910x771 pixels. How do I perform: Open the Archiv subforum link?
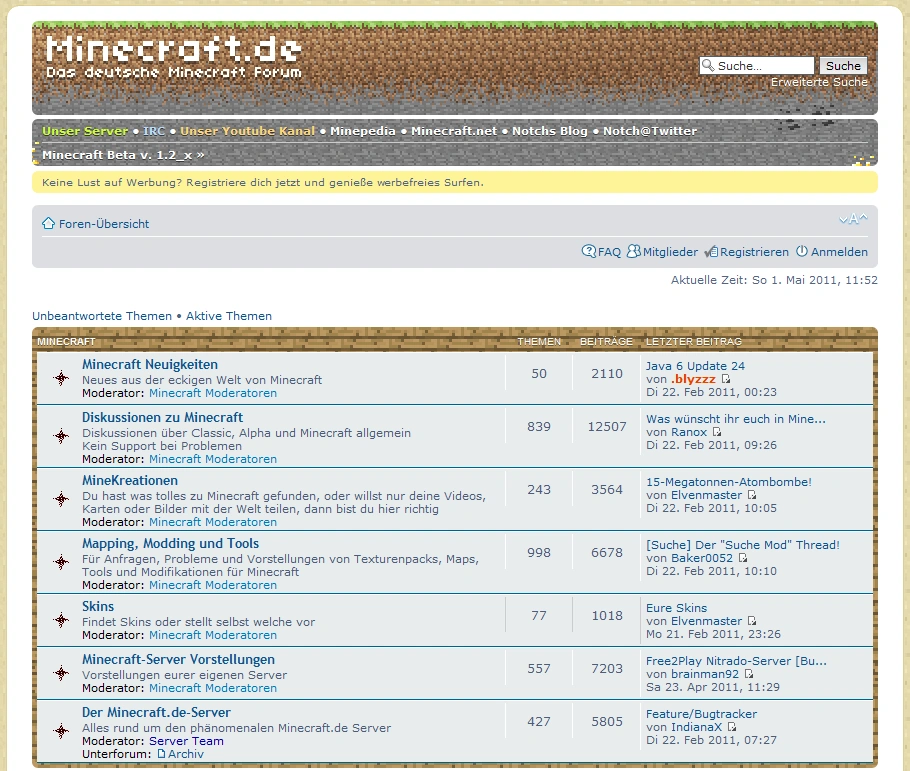pos(186,754)
